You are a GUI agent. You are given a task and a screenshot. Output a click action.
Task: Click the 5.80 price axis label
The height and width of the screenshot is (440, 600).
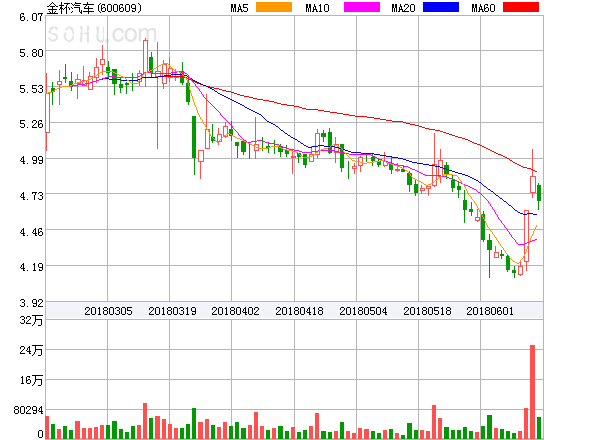pyautogui.click(x=31, y=52)
